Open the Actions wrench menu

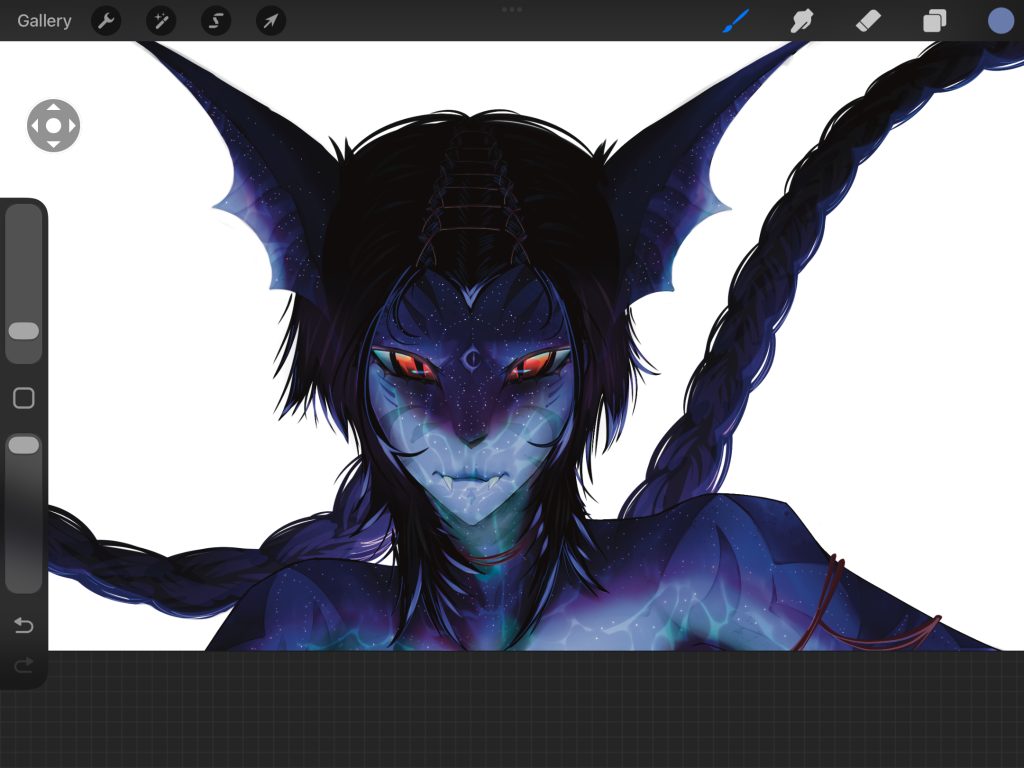[106, 21]
